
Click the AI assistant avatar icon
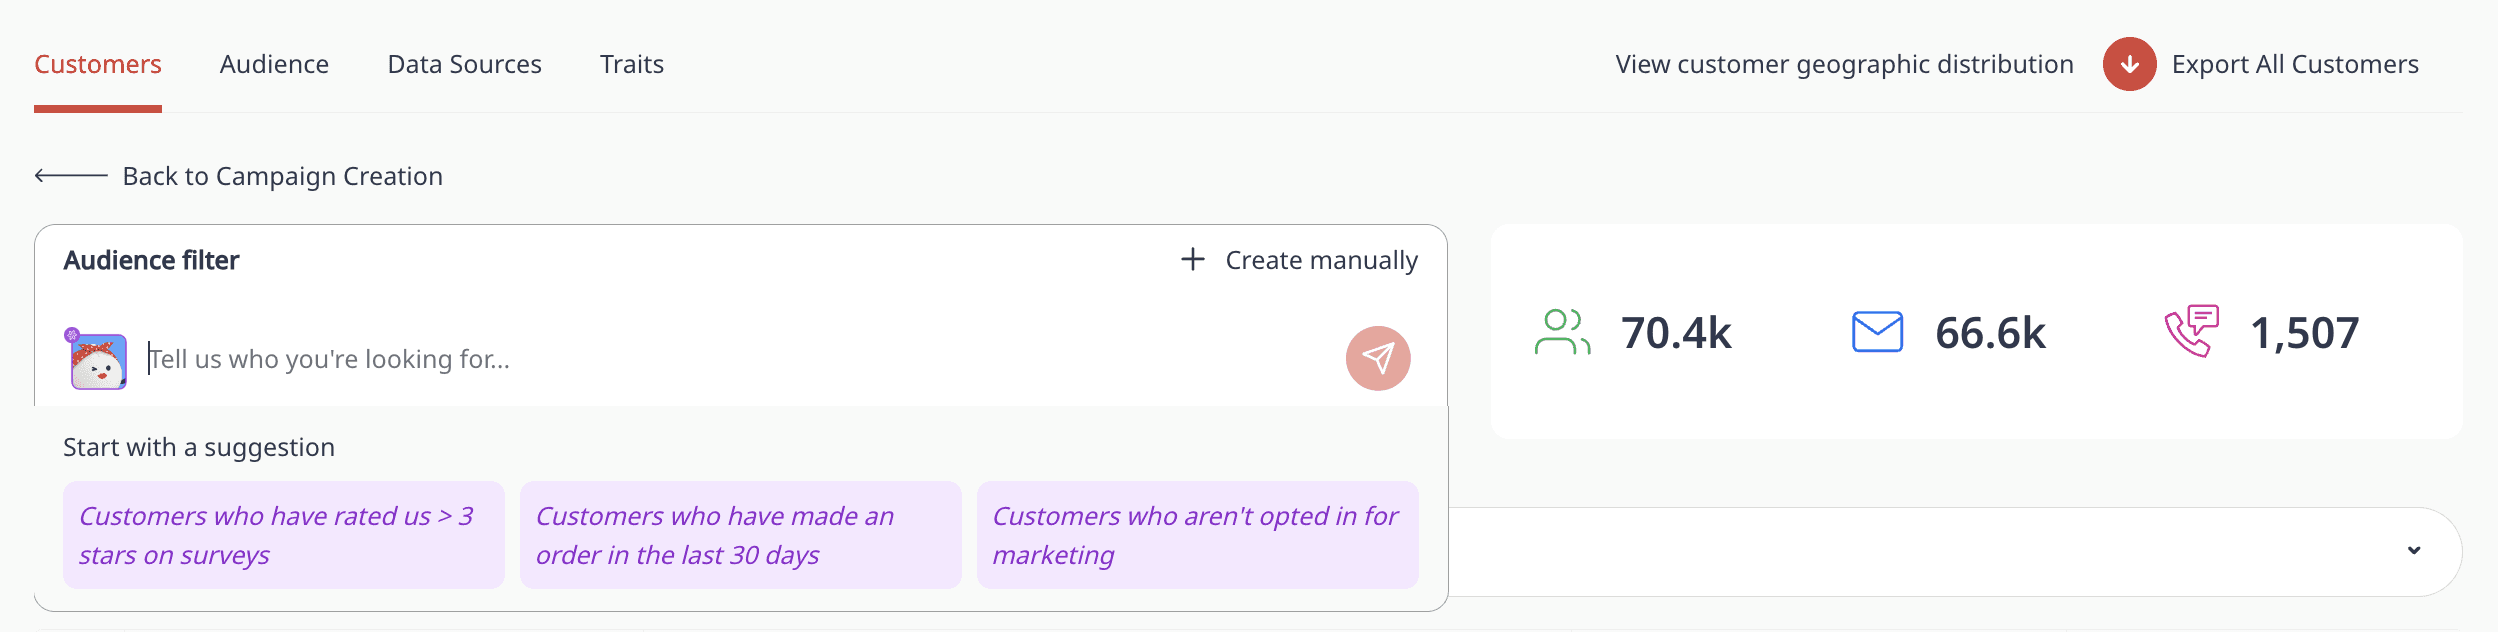(97, 359)
